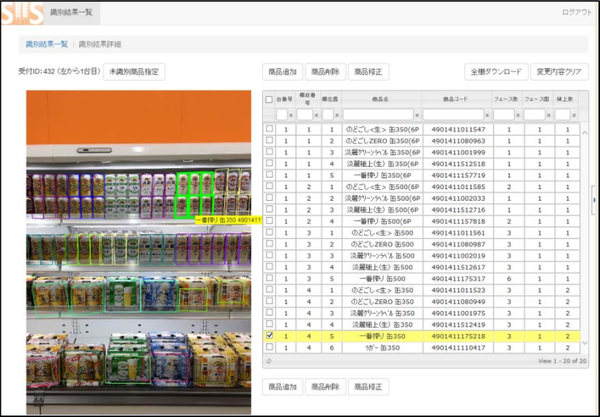
Task: Check the row with code 4901411110417
Action: point(269,347)
